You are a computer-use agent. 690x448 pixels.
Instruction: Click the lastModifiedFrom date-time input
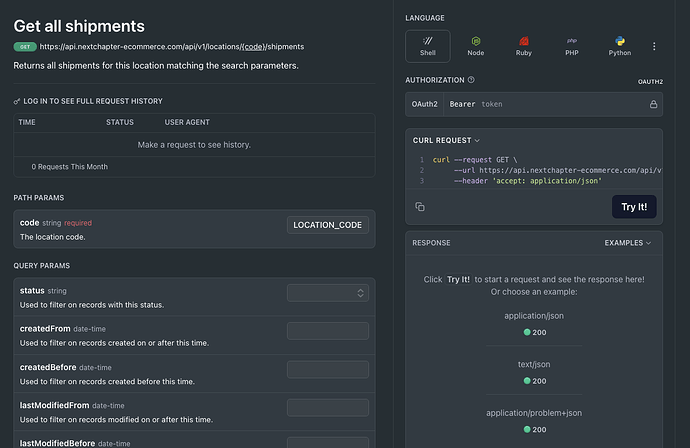tap(328, 408)
